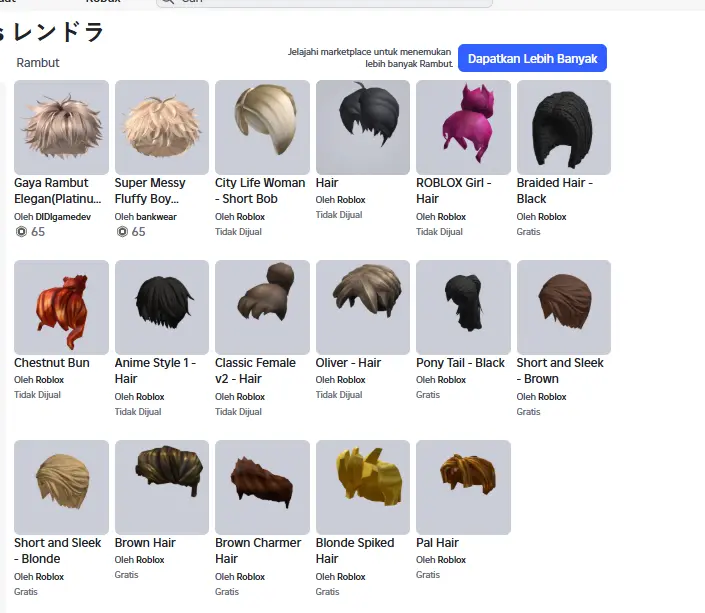This screenshot has width=705, height=613.
Task: Open the Super Messy Fluffy Boy... title
Action: coord(150,191)
